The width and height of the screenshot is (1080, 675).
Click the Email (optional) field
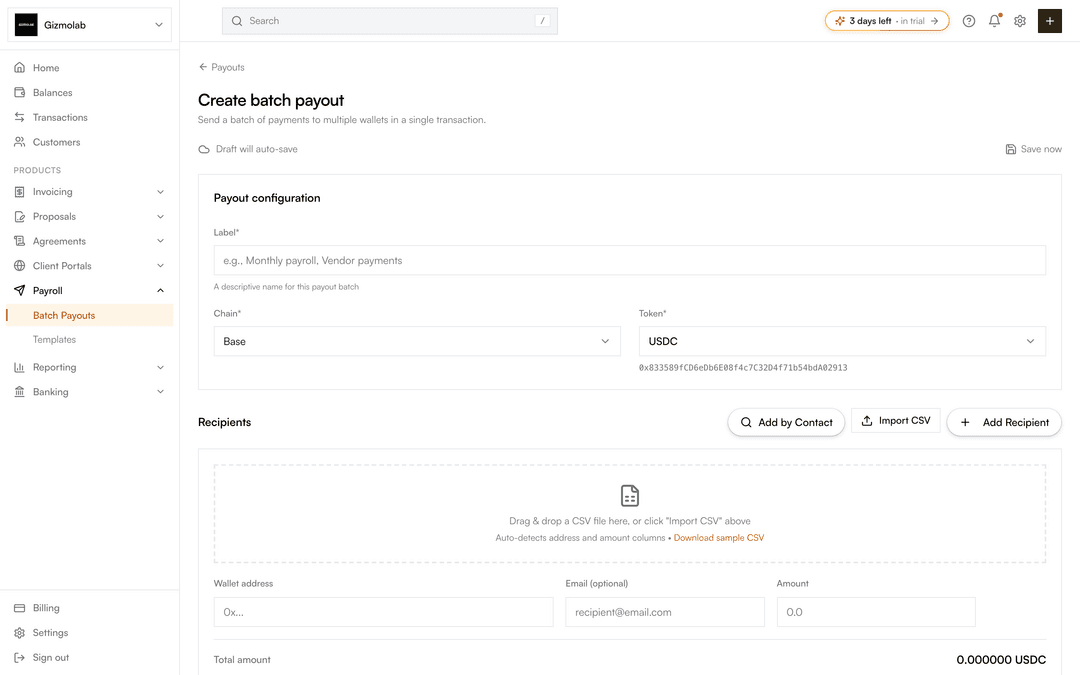(x=665, y=612)
